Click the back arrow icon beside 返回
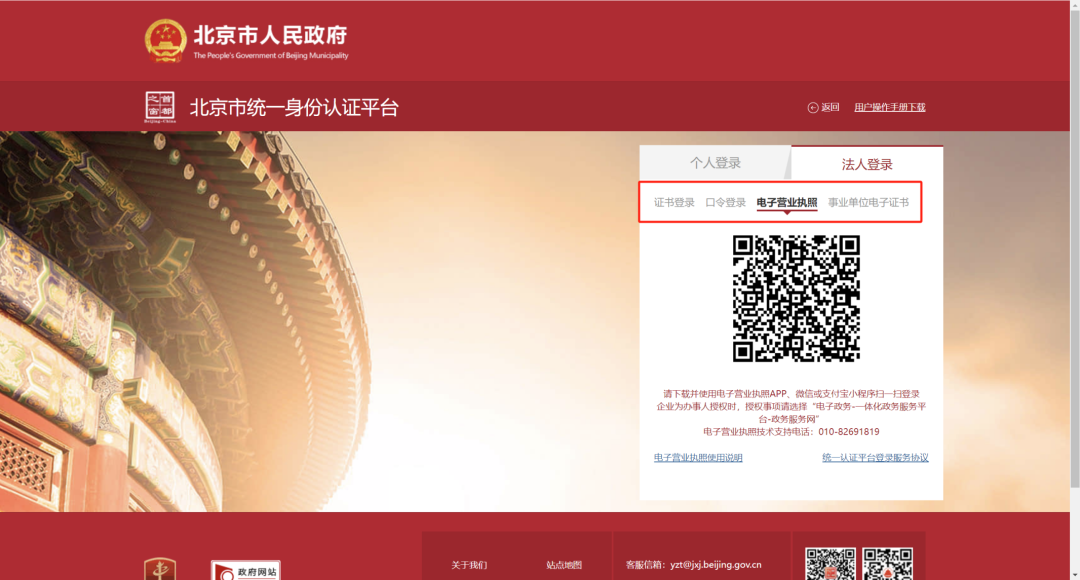Screen dimensions: 1080x580 [x=813, y=107]
